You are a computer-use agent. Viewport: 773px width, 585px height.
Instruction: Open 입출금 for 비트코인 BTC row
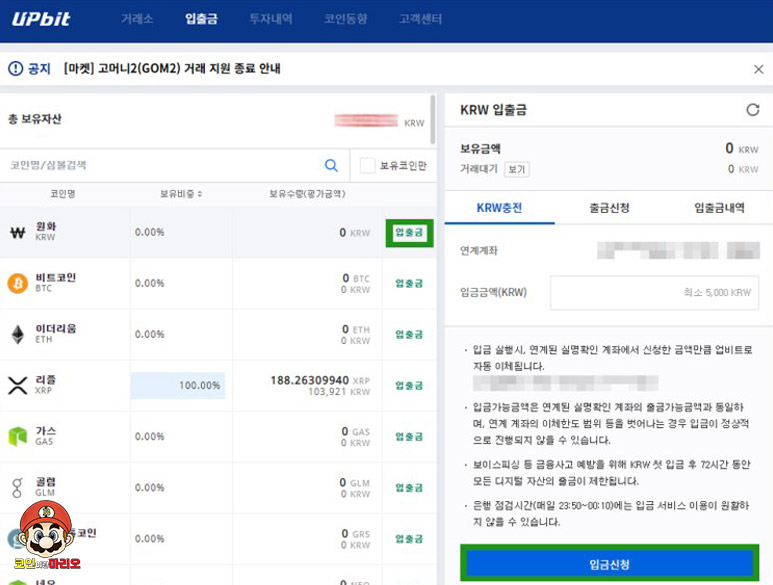[409, 283]
